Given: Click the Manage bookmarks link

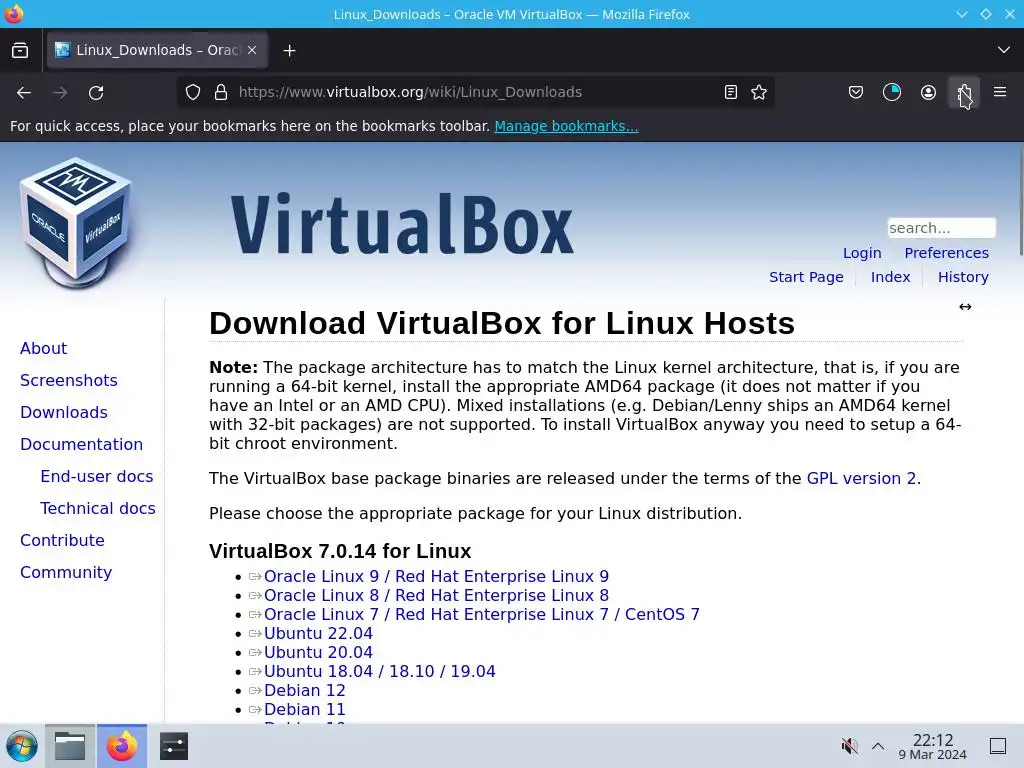Looking at the screenshot, I should tap(566, 126).
